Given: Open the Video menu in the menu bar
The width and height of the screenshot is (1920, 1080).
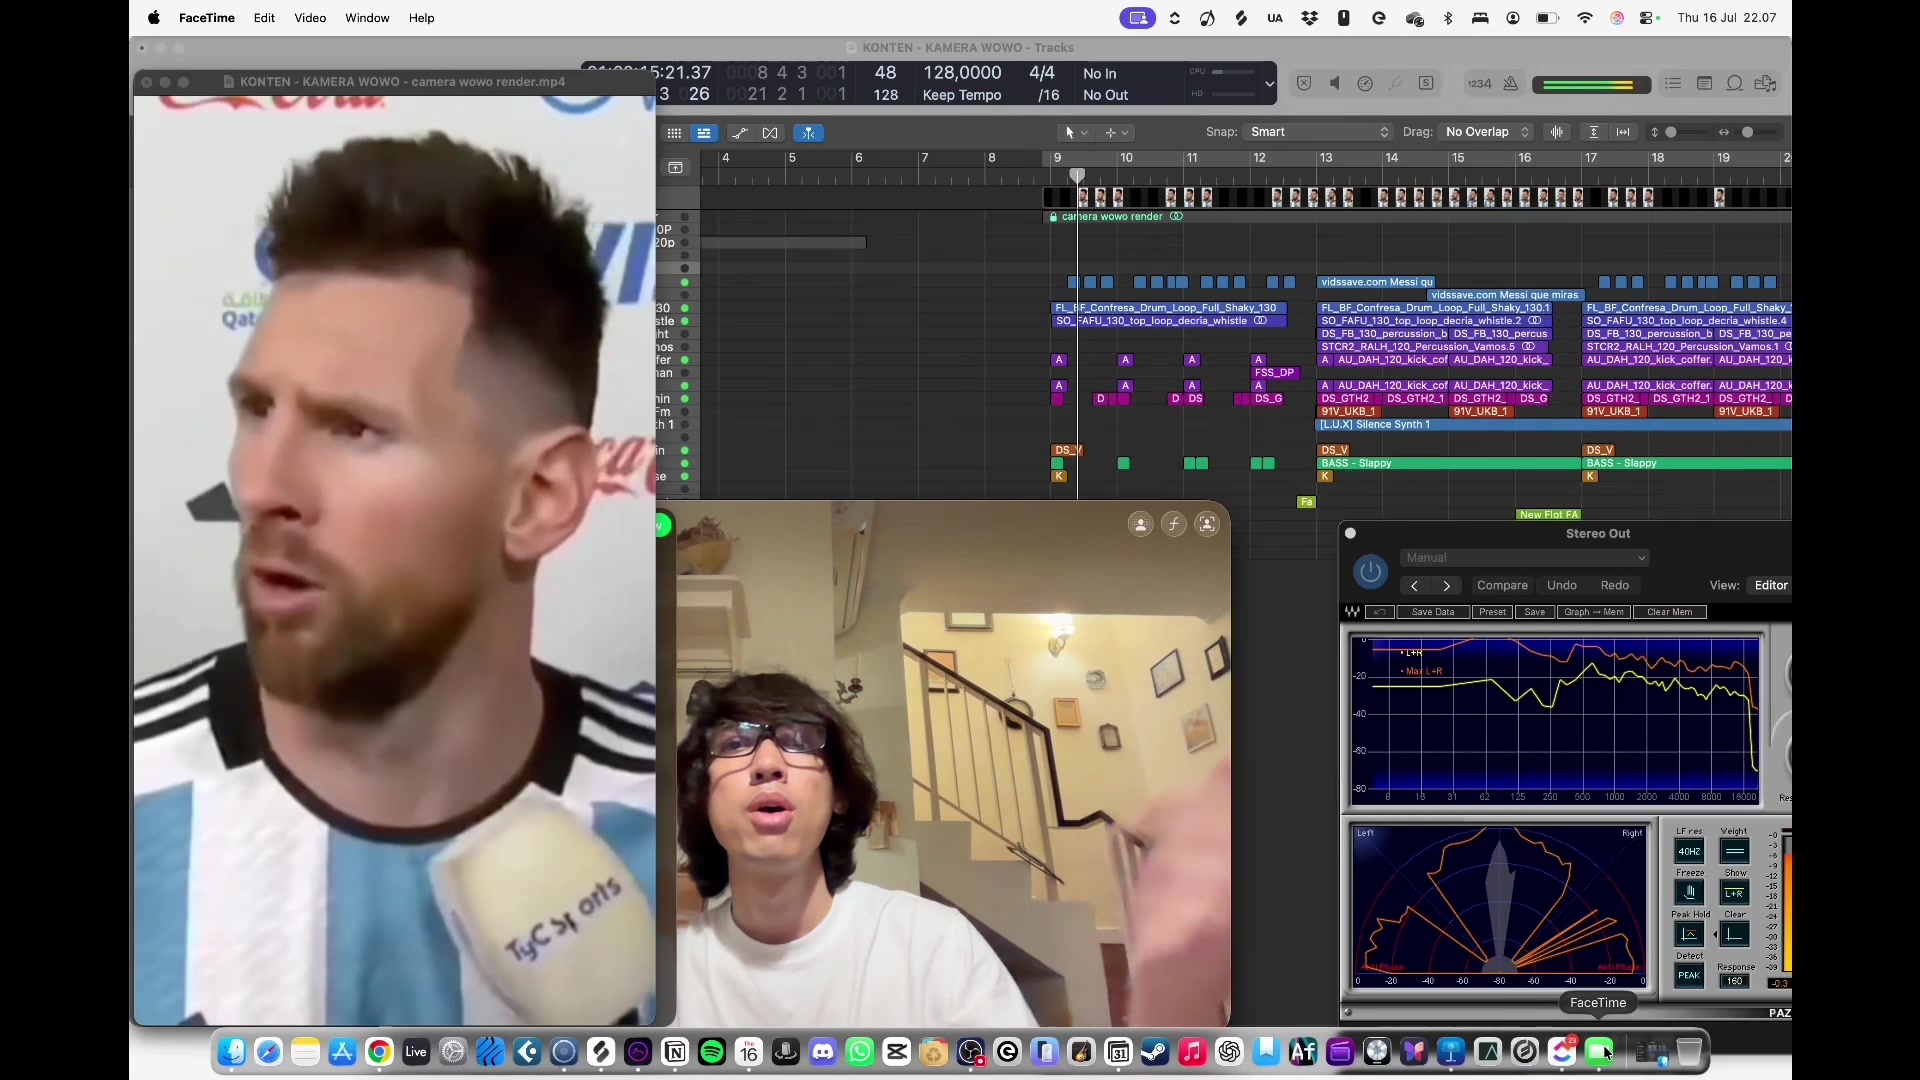Looking at the screenshot, I should 310,18.
